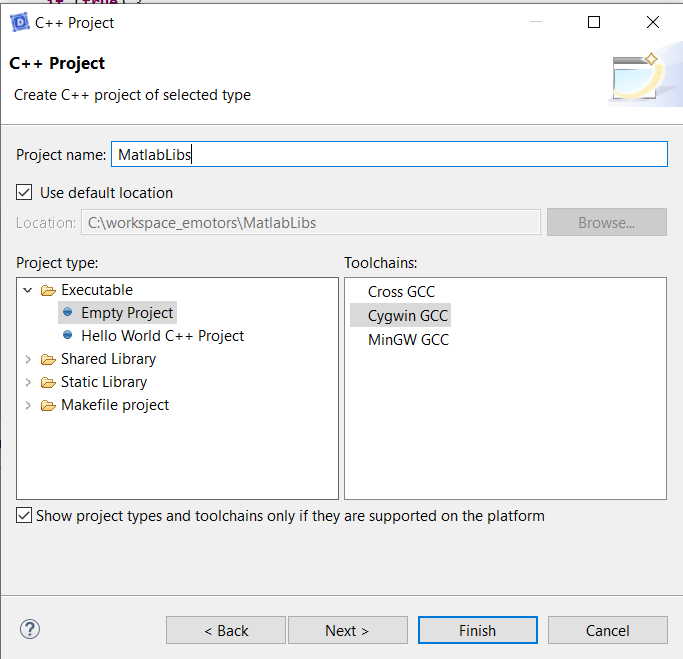This screenshot has height=659, width=683.
Task: Expand the Makefile project node
Action: 28,406
